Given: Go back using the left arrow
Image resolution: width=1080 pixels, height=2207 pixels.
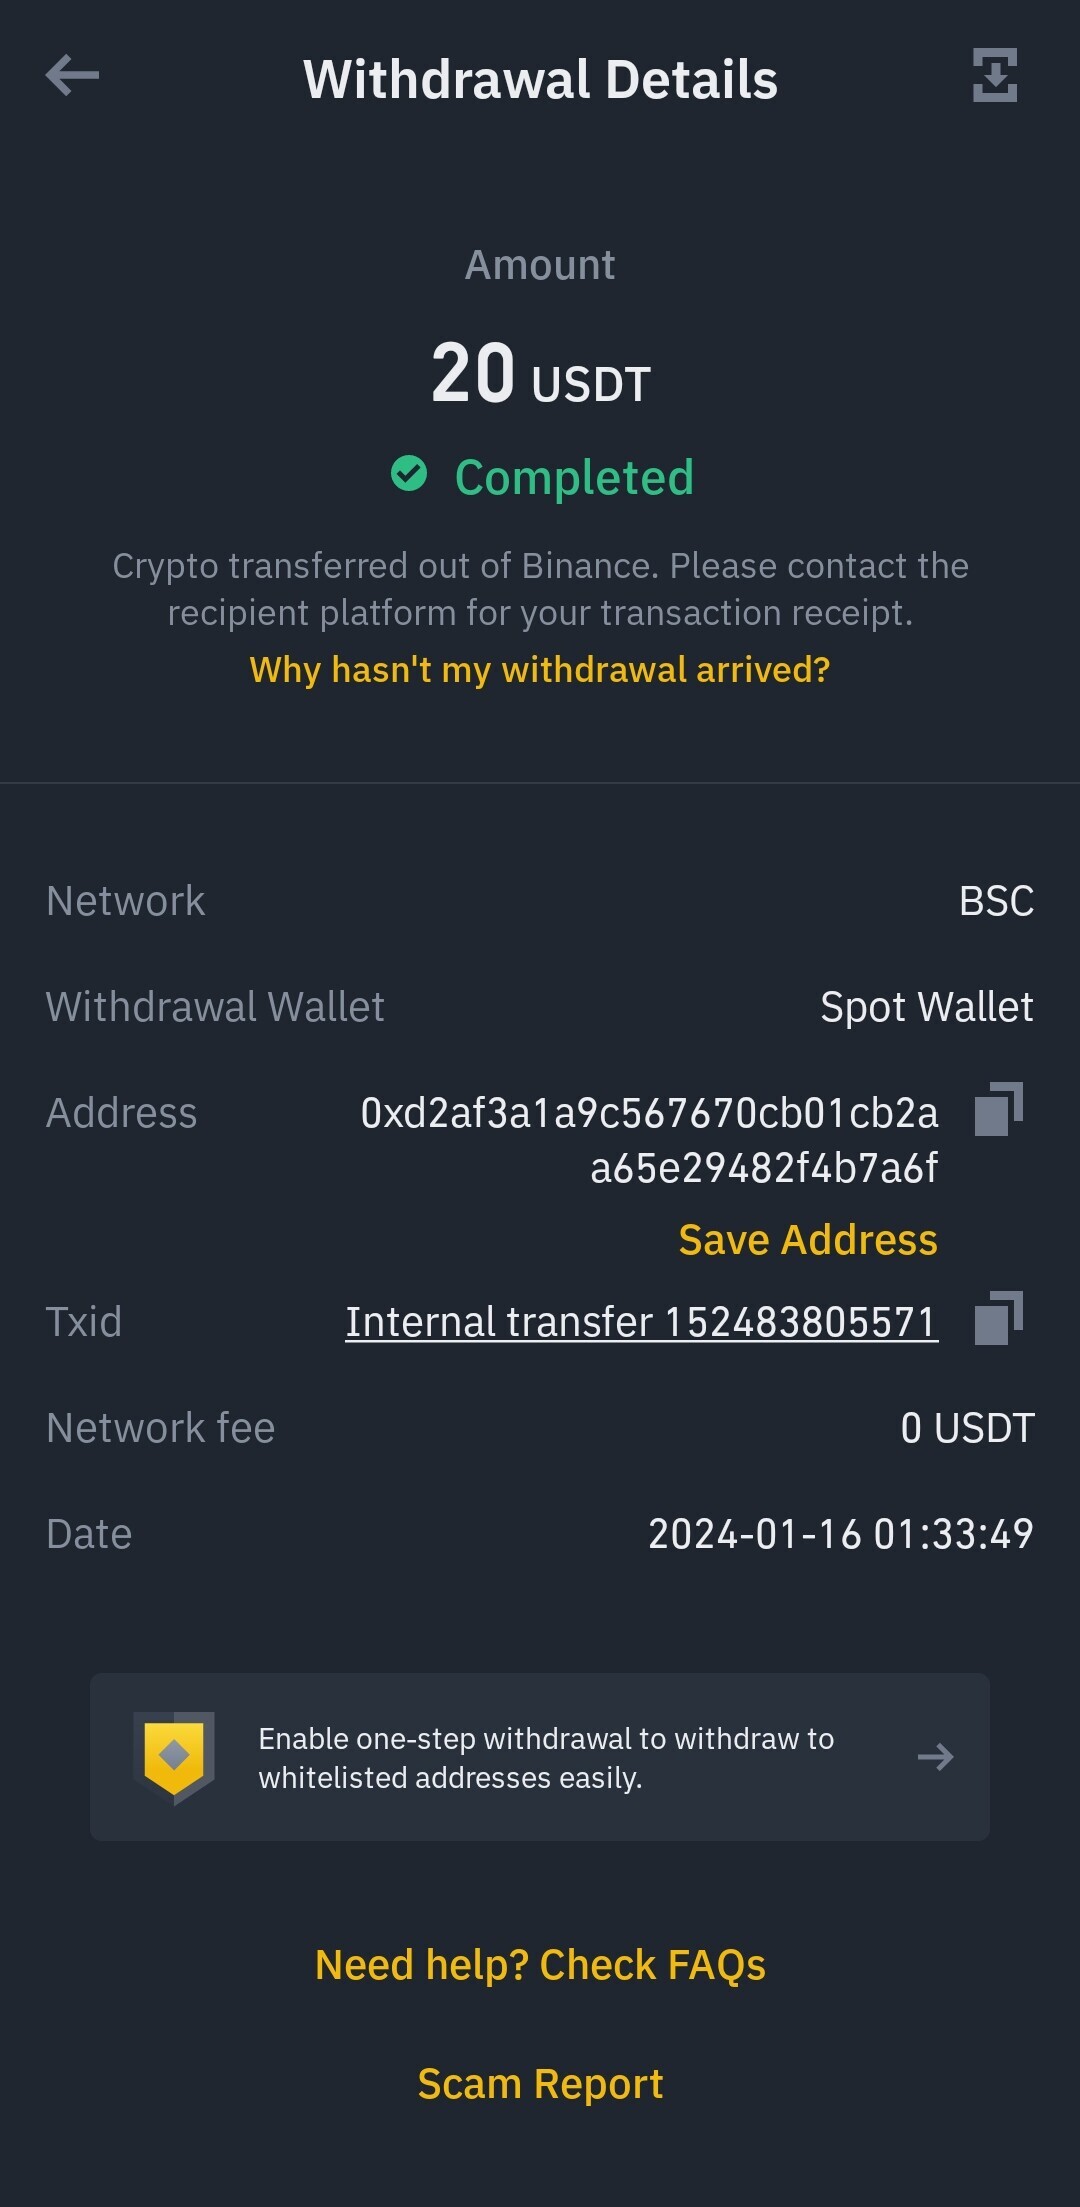Looking at the screenshot, I should point(72,75).
